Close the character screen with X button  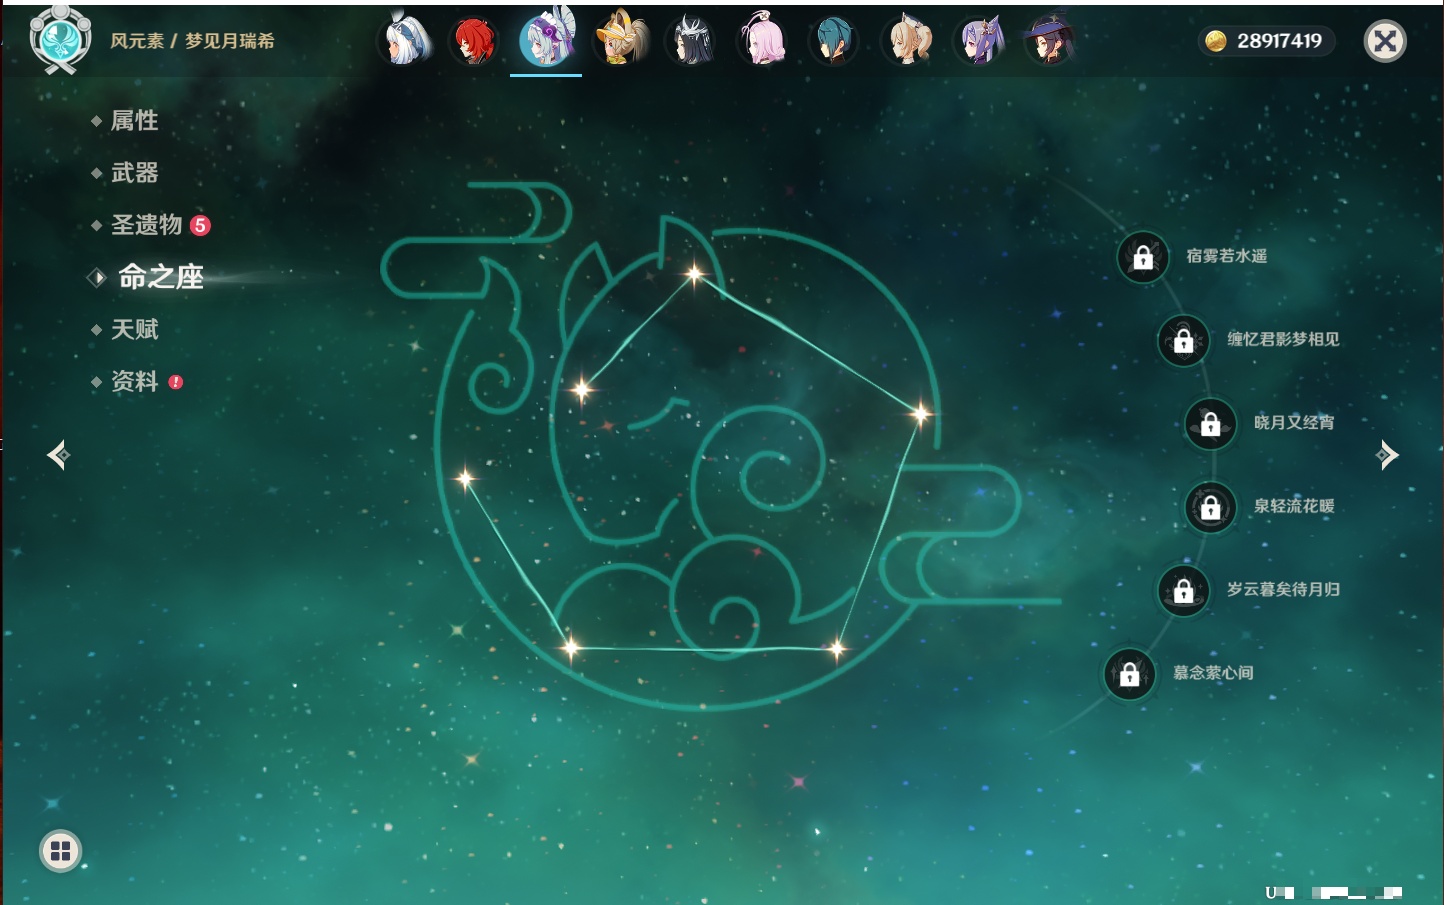click(1385, 41)
